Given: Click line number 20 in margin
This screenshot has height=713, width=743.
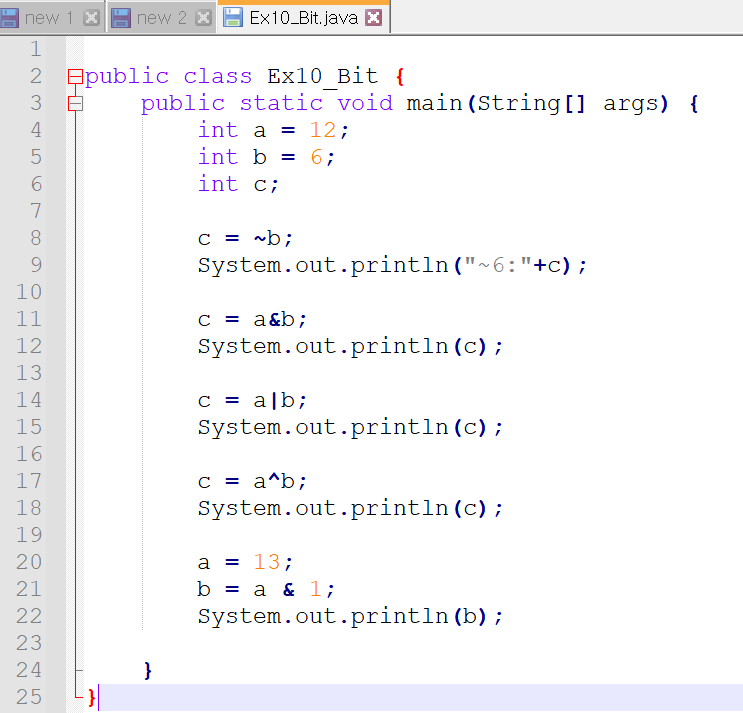Looking at the screenshot, I should coord(29,562).
